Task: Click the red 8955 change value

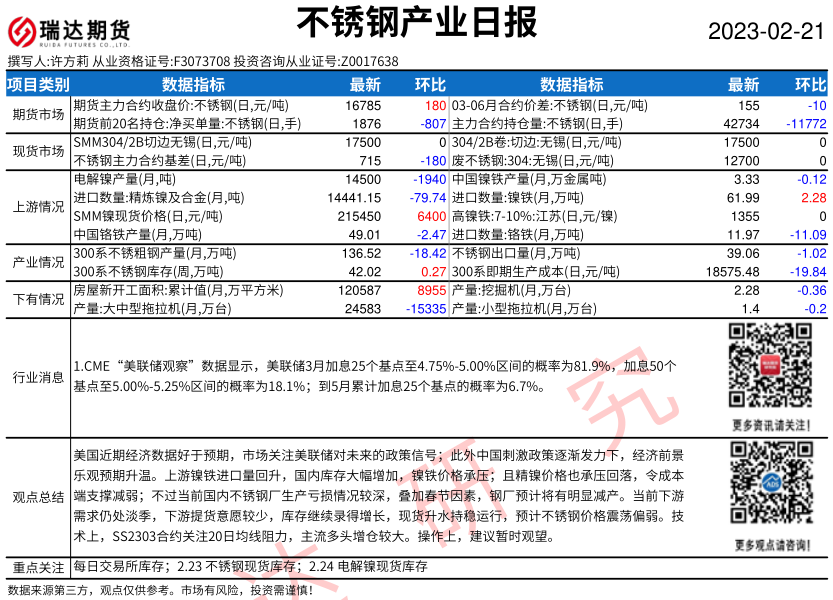Action: pos(430,290)
